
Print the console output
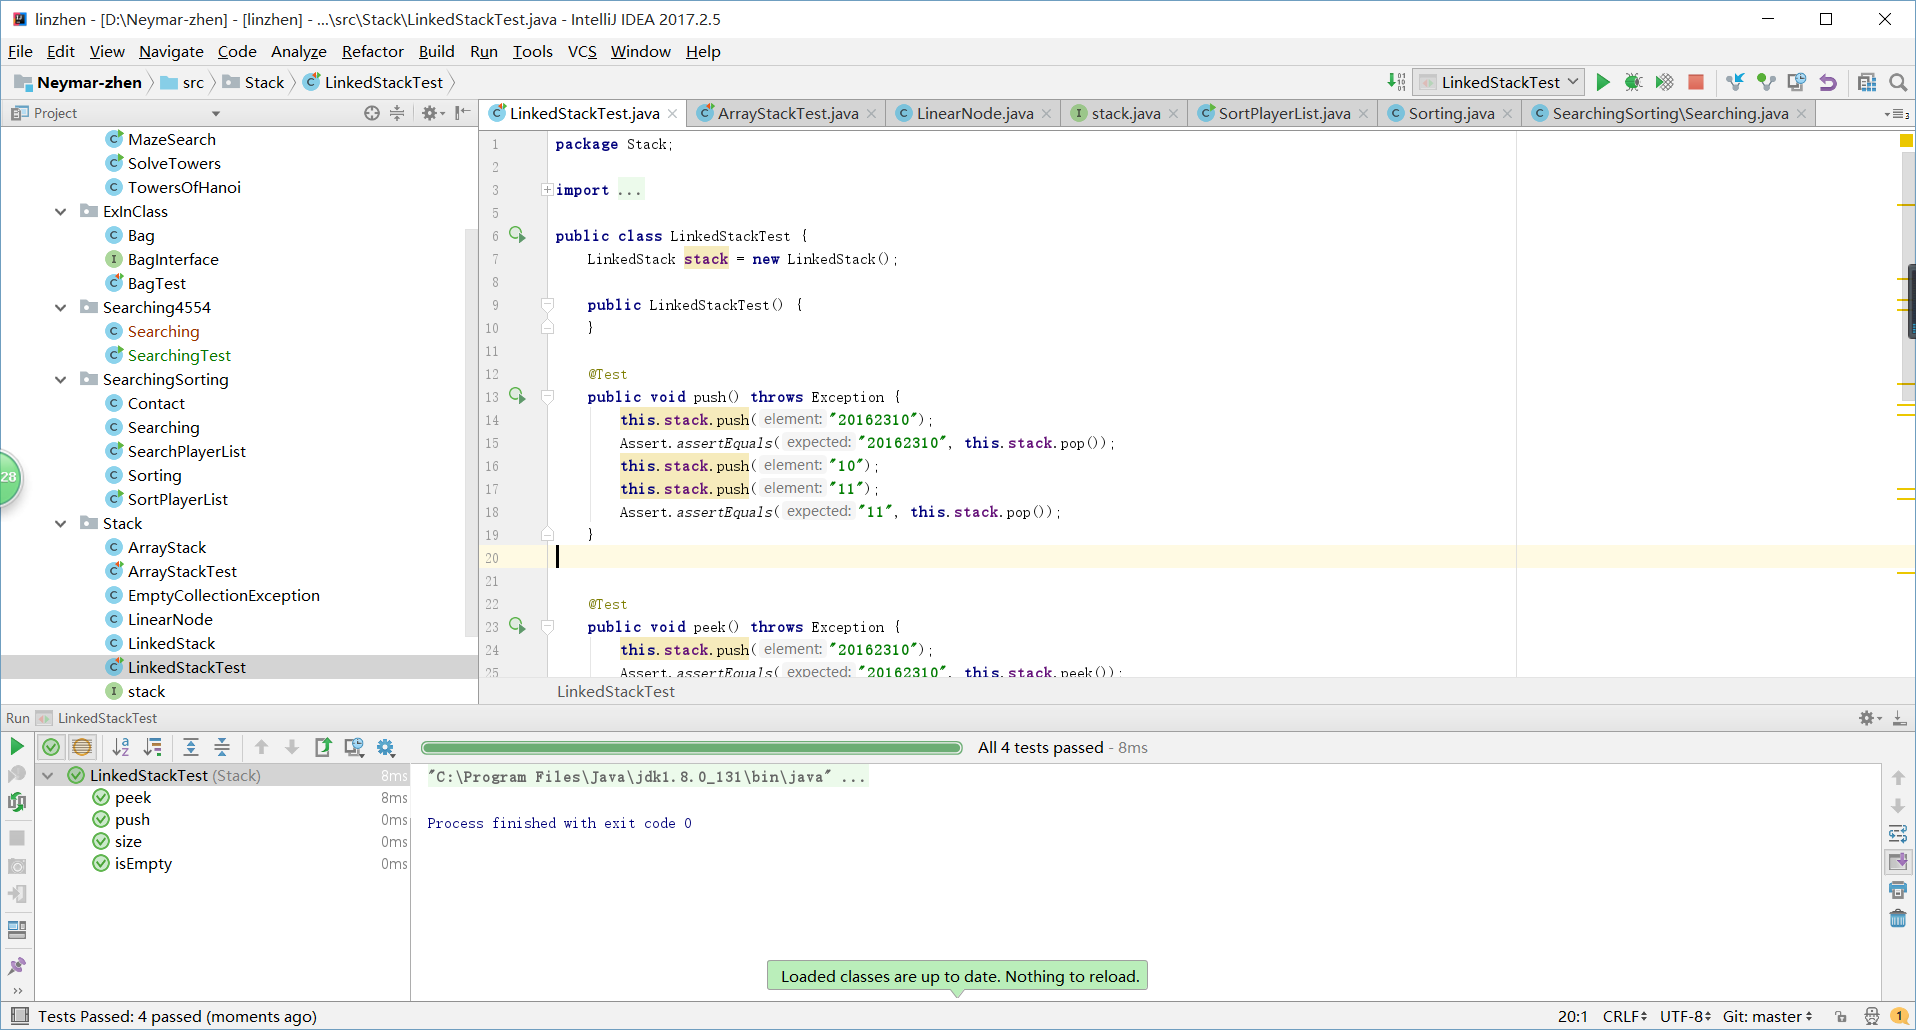click(1898, 889)
